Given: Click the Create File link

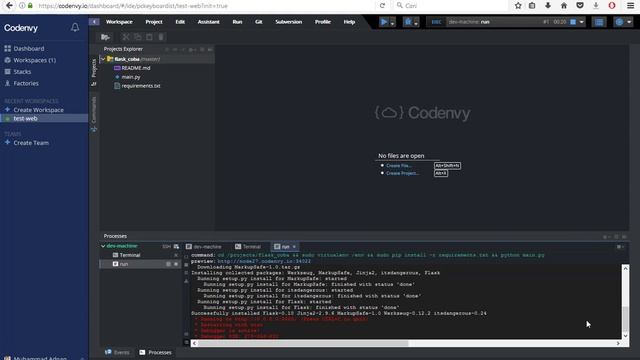Looking at the screenshot, I should [x=398, y=166].
